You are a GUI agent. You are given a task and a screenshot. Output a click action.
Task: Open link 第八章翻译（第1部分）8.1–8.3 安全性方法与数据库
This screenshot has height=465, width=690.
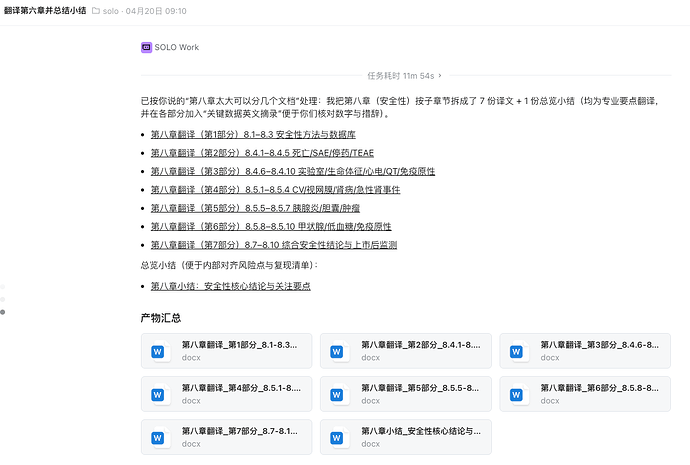pyautogui.click(x=253, y=134)
